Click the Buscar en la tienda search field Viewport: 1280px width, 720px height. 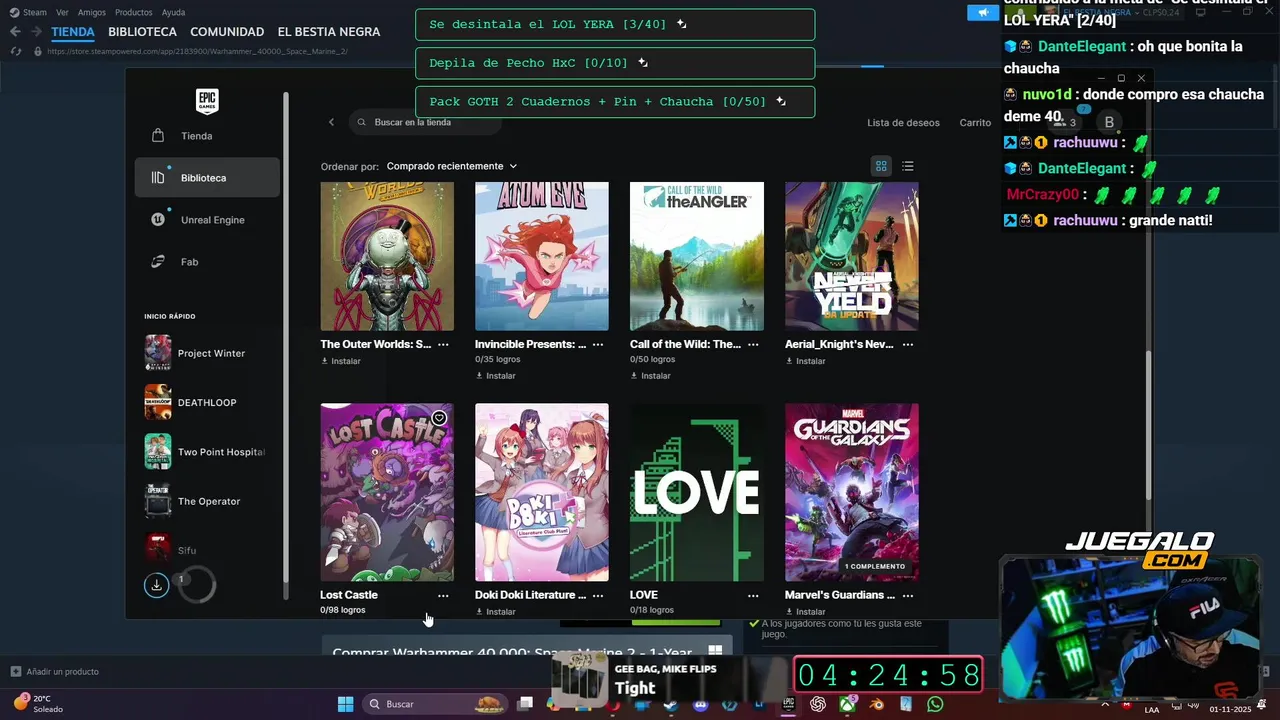(x=425, y=122)
